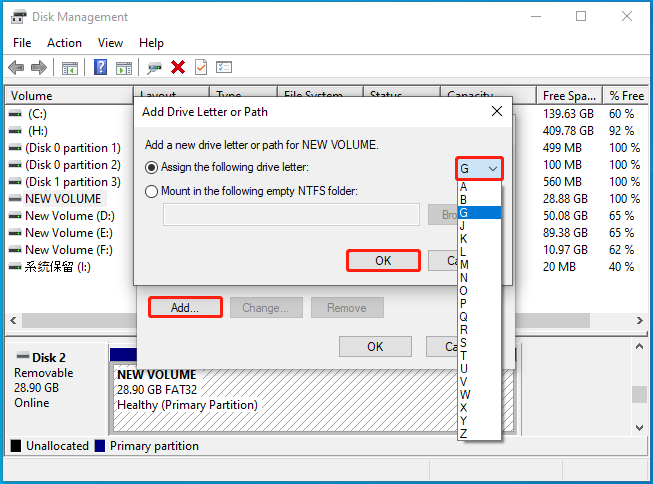Viewport: 653px width, 484px height.
Task: Click scroll-left arrow of volume list
Action: [13, 320]
